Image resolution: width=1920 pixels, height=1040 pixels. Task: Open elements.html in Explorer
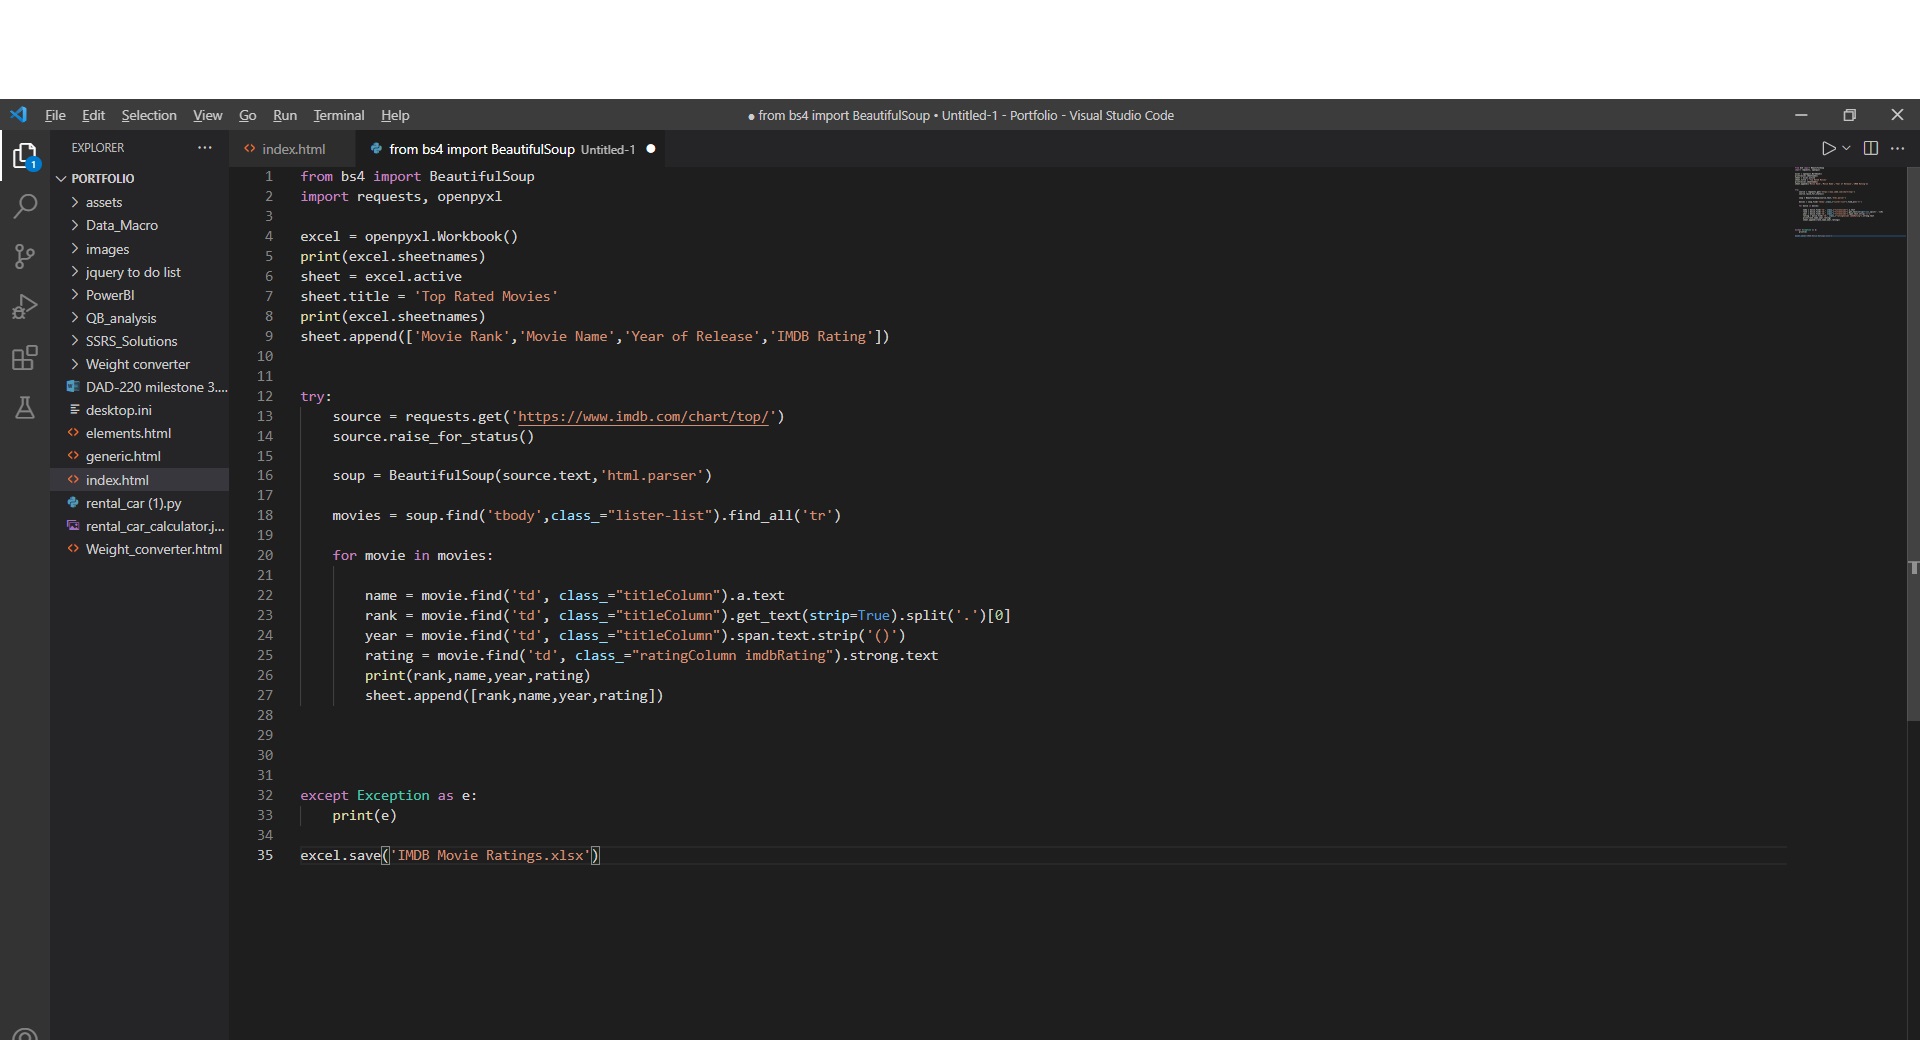pos(140,433)
